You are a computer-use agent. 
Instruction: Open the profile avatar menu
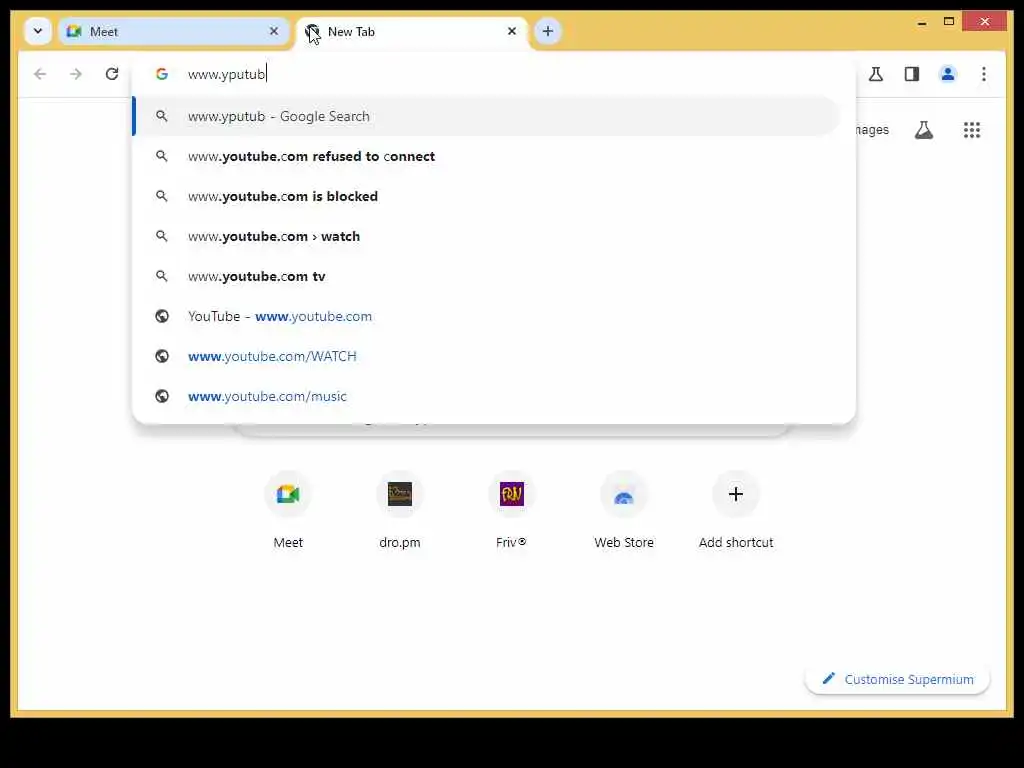[x=948, y=74]
